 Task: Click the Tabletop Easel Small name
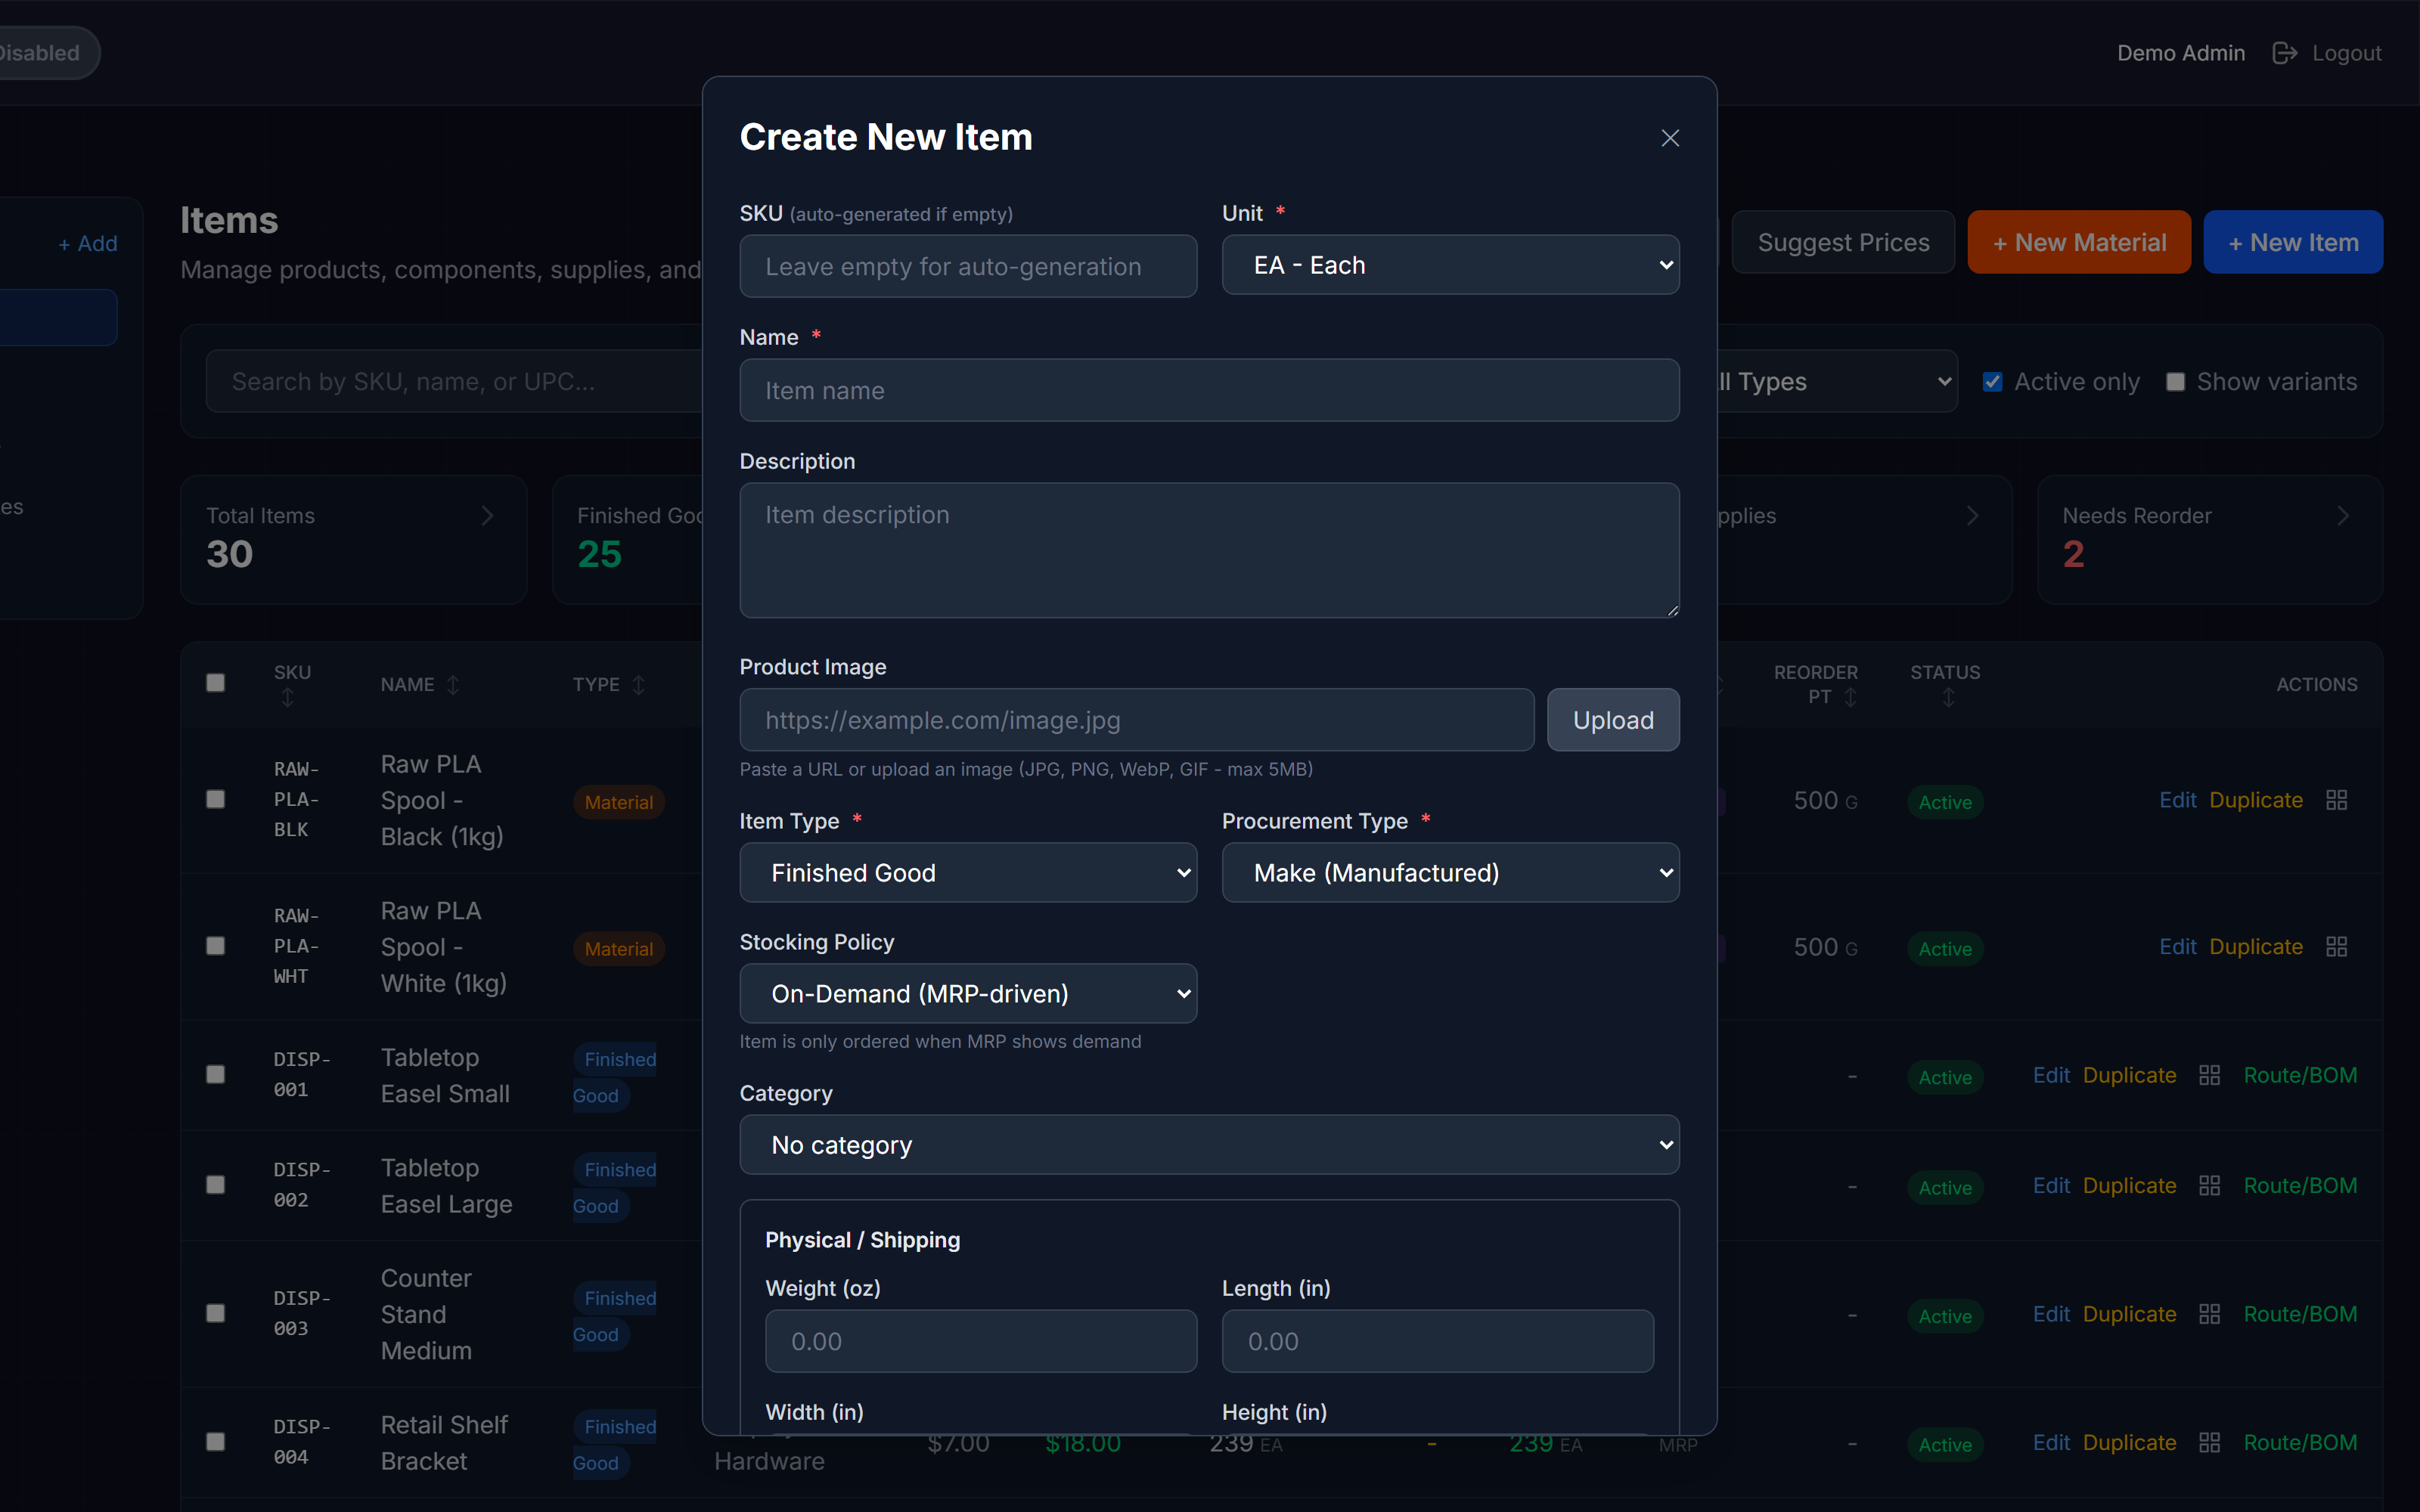[445, 1076]
